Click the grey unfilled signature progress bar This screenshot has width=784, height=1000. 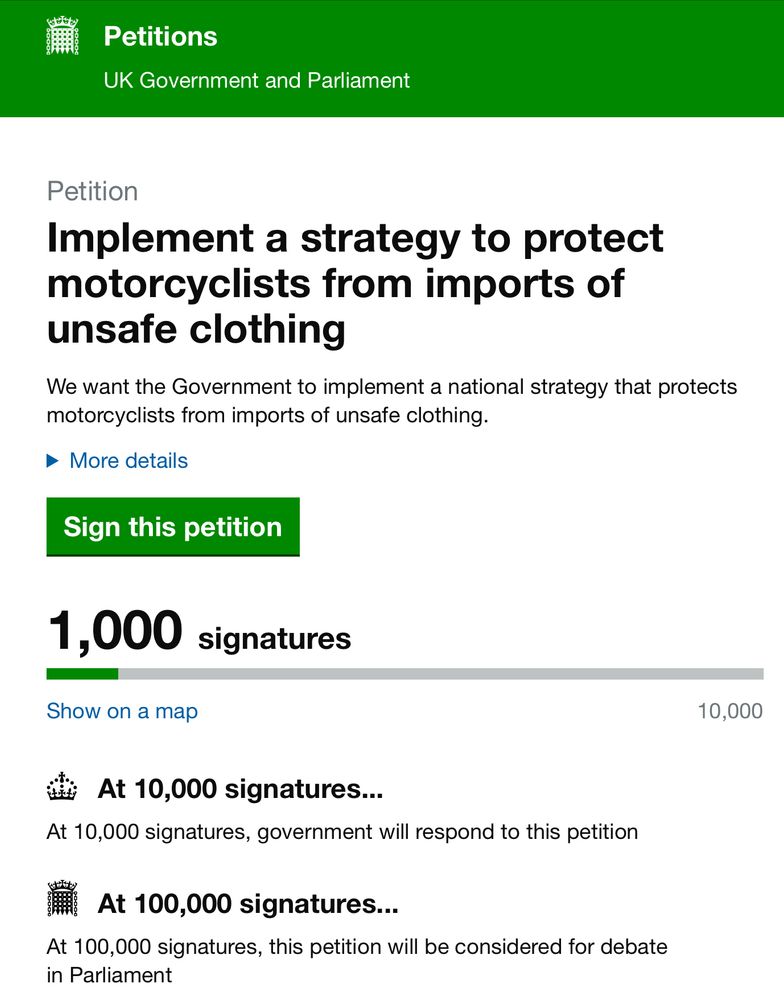[x=440, y=674]
